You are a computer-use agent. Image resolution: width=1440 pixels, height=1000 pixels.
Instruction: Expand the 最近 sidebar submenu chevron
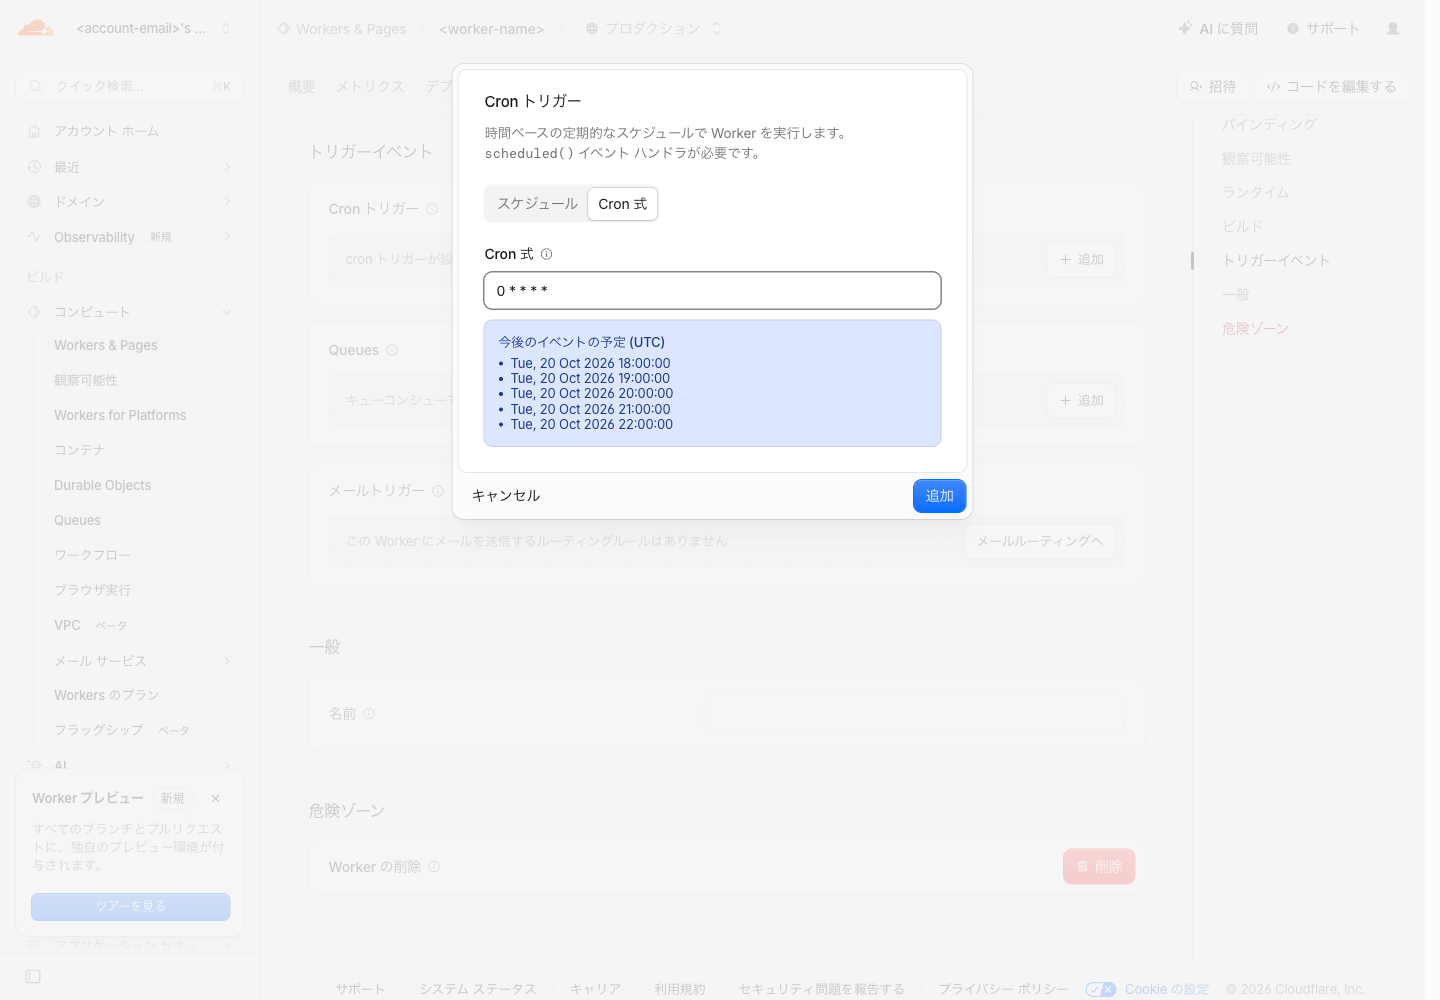tap(227, 166)
